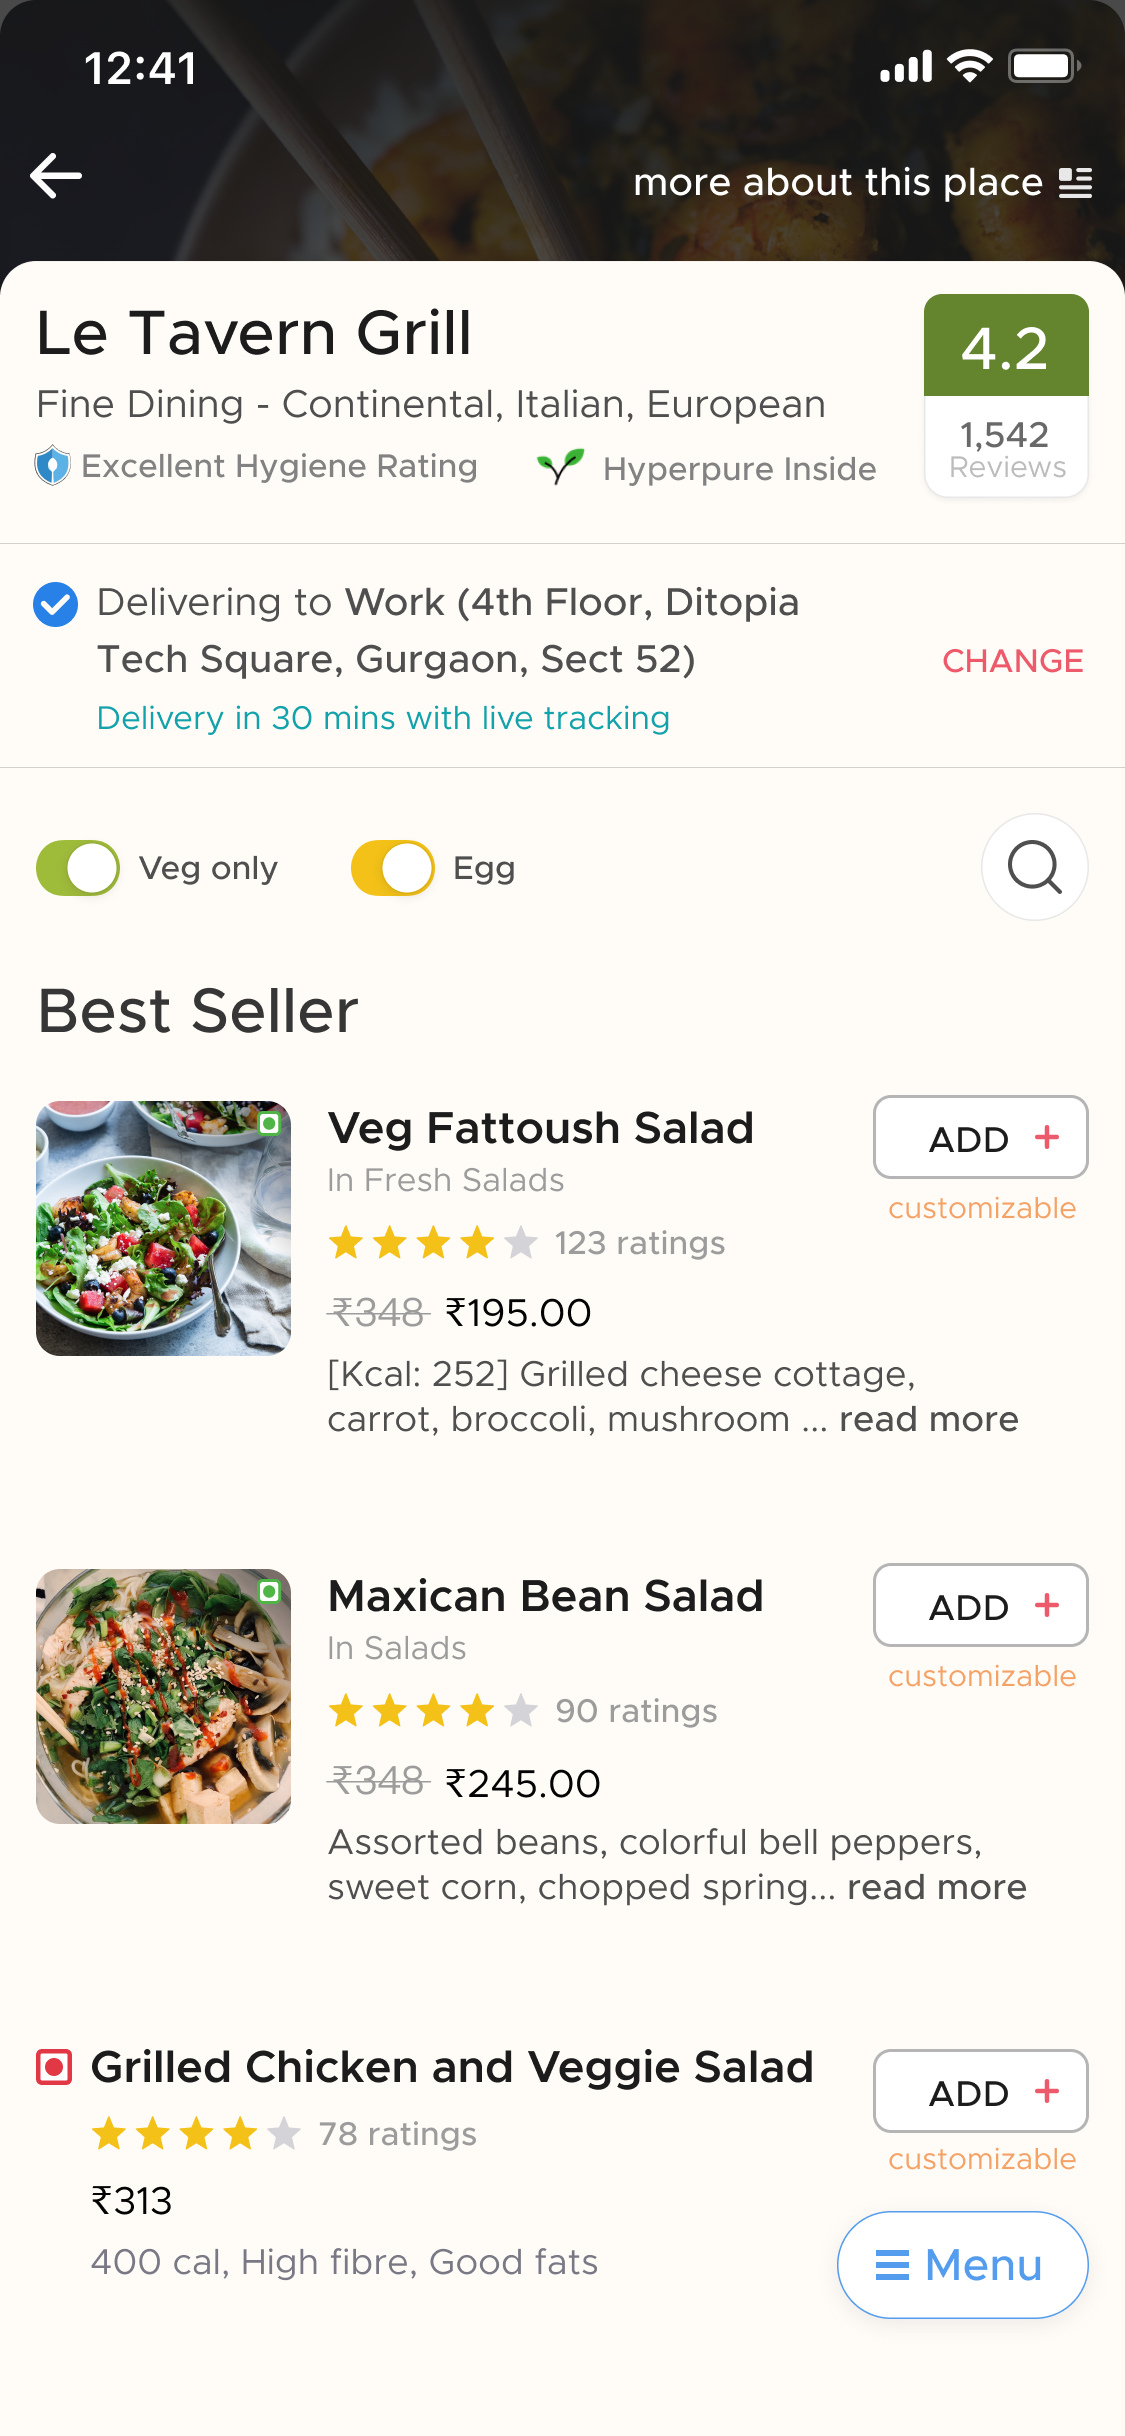
Task: Open the floating Menu button
Action: [x=962, y=2264]
